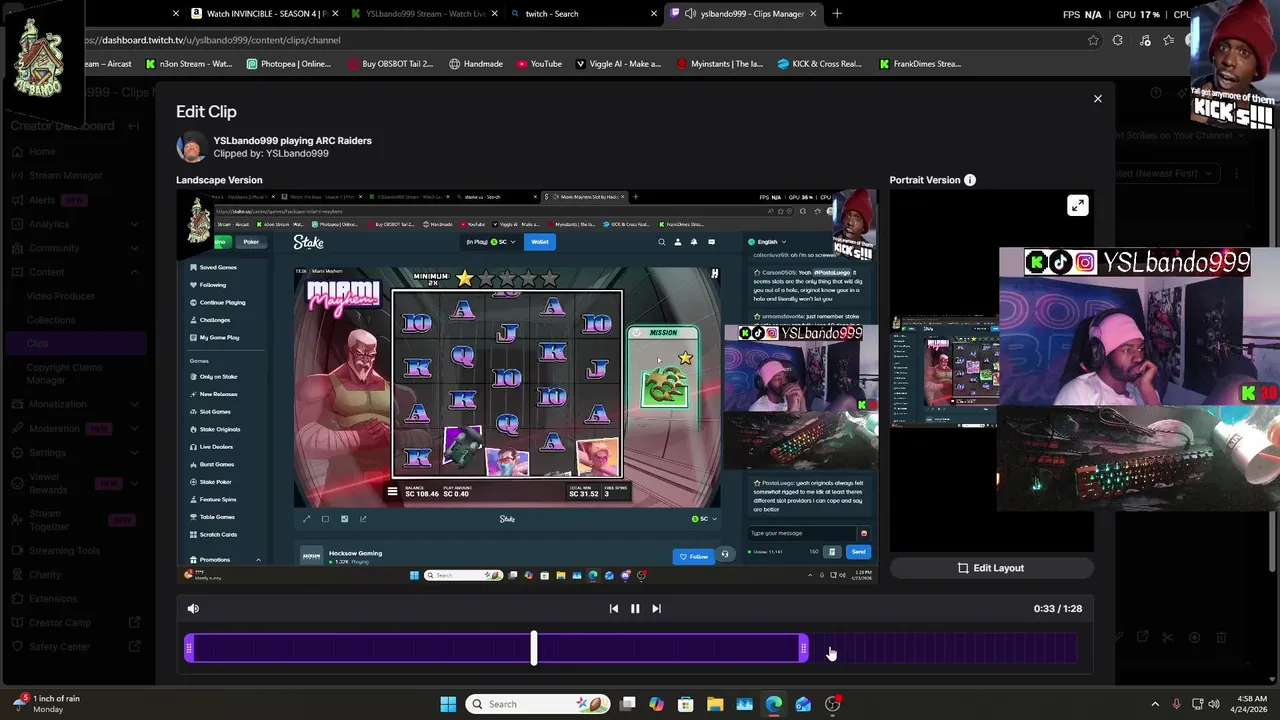Screen dimensions: 1280x720
Task: Collapse Content section in sidebar
Action: 76,272
